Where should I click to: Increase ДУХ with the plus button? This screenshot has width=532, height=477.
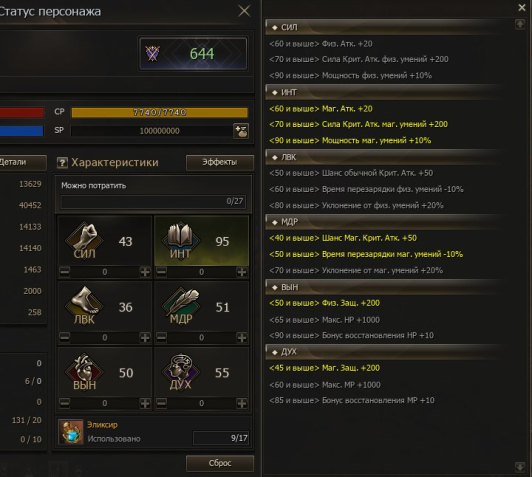point(242,403)
